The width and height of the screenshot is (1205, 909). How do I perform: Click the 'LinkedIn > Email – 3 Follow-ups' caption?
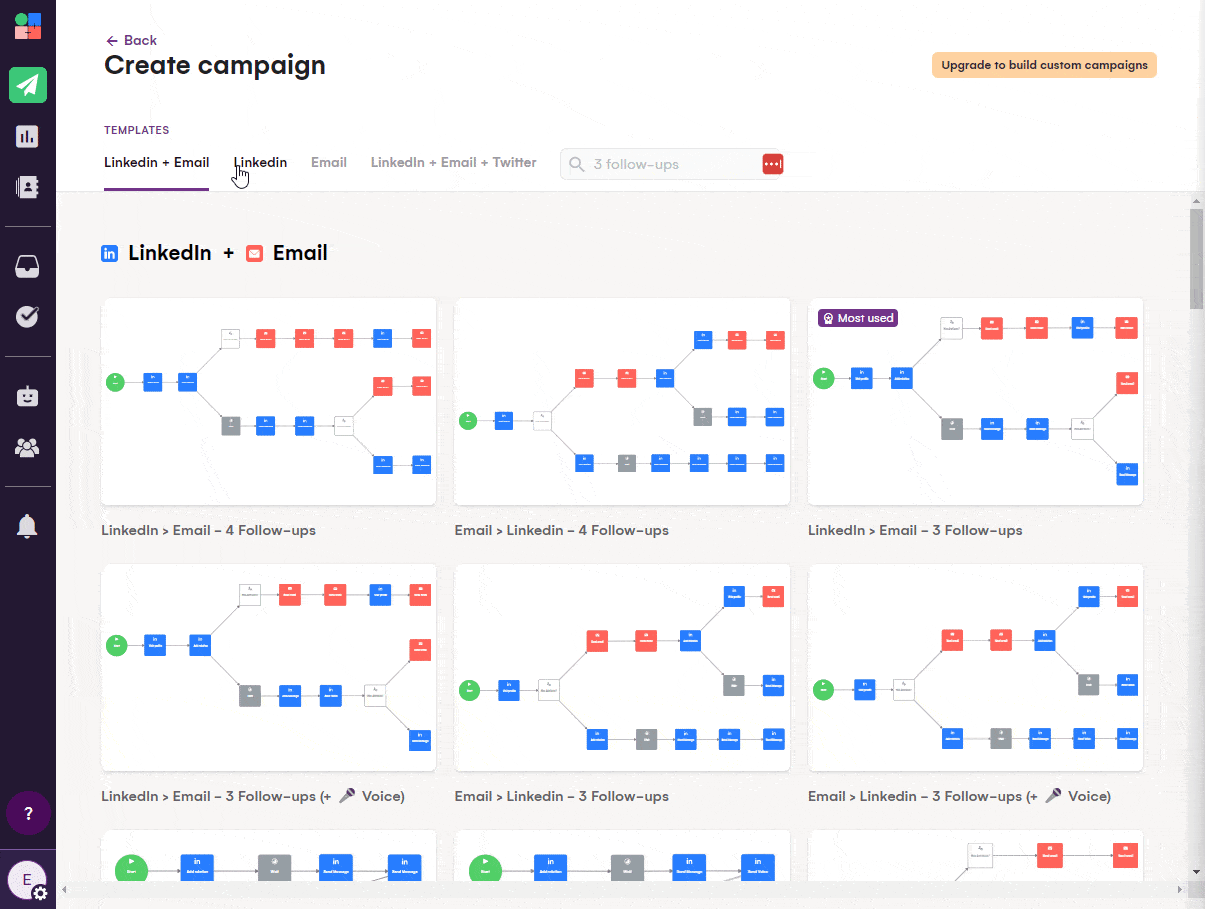(x=915, y=530)
